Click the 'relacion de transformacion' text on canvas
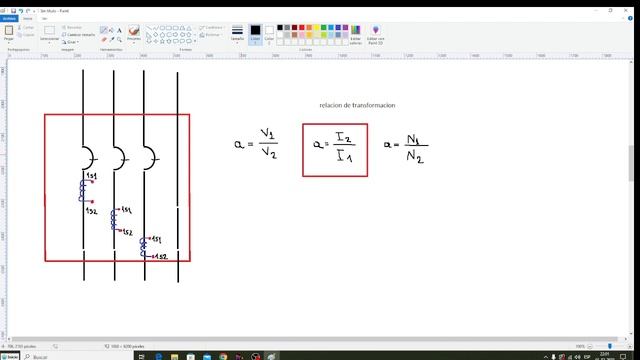640x360 pixels. click(357, 105)
